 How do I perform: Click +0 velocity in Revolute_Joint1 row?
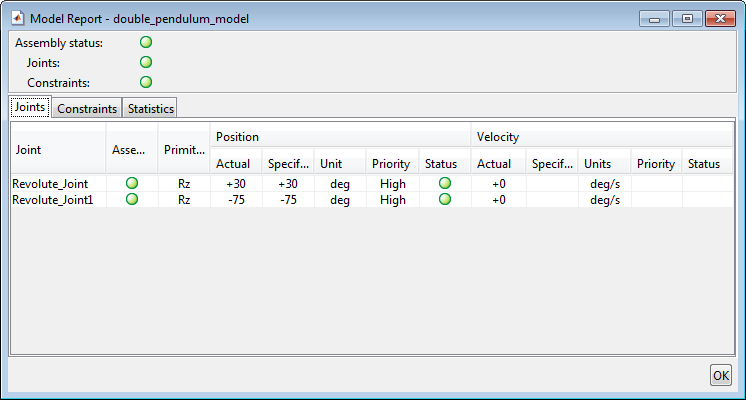[x=499, y=200]
